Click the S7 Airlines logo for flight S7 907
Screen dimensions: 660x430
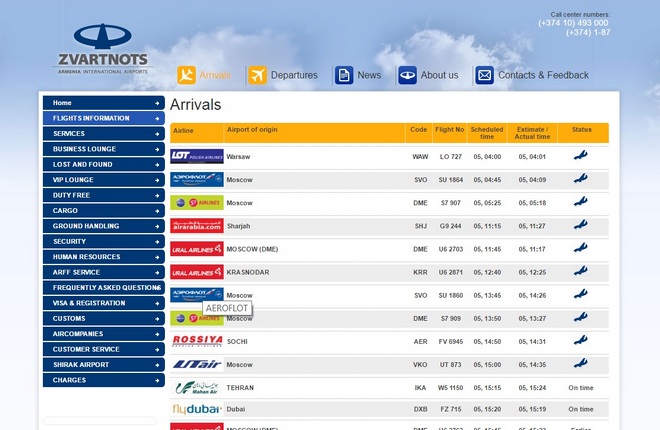tap(197, 202)
